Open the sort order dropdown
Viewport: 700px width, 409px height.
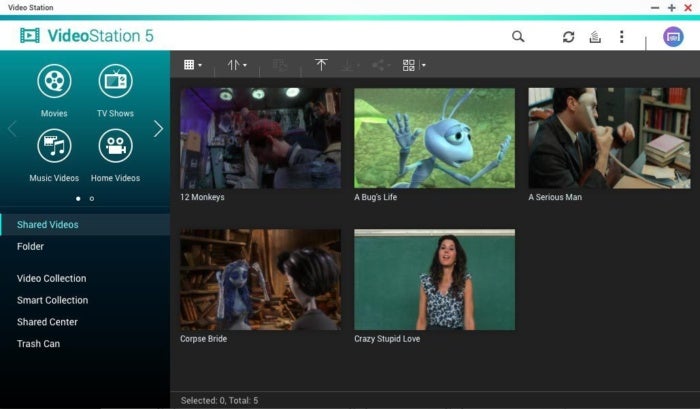click(237, 65)
